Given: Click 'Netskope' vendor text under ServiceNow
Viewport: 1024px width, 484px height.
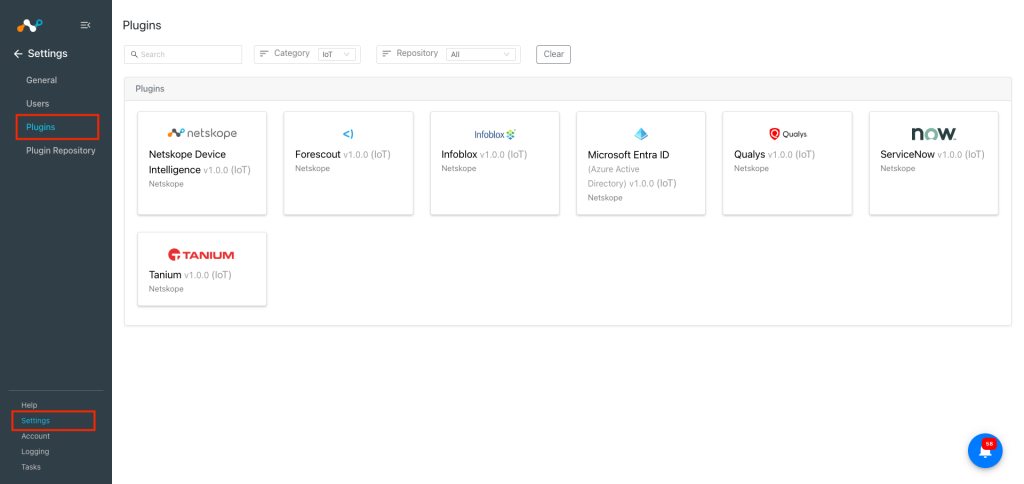Looking at the screenshot, I should pos(897,169).
